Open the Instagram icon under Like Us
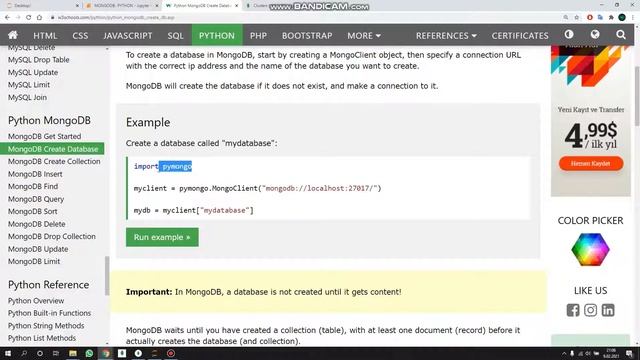640x360 pixels. pos(590,310)
